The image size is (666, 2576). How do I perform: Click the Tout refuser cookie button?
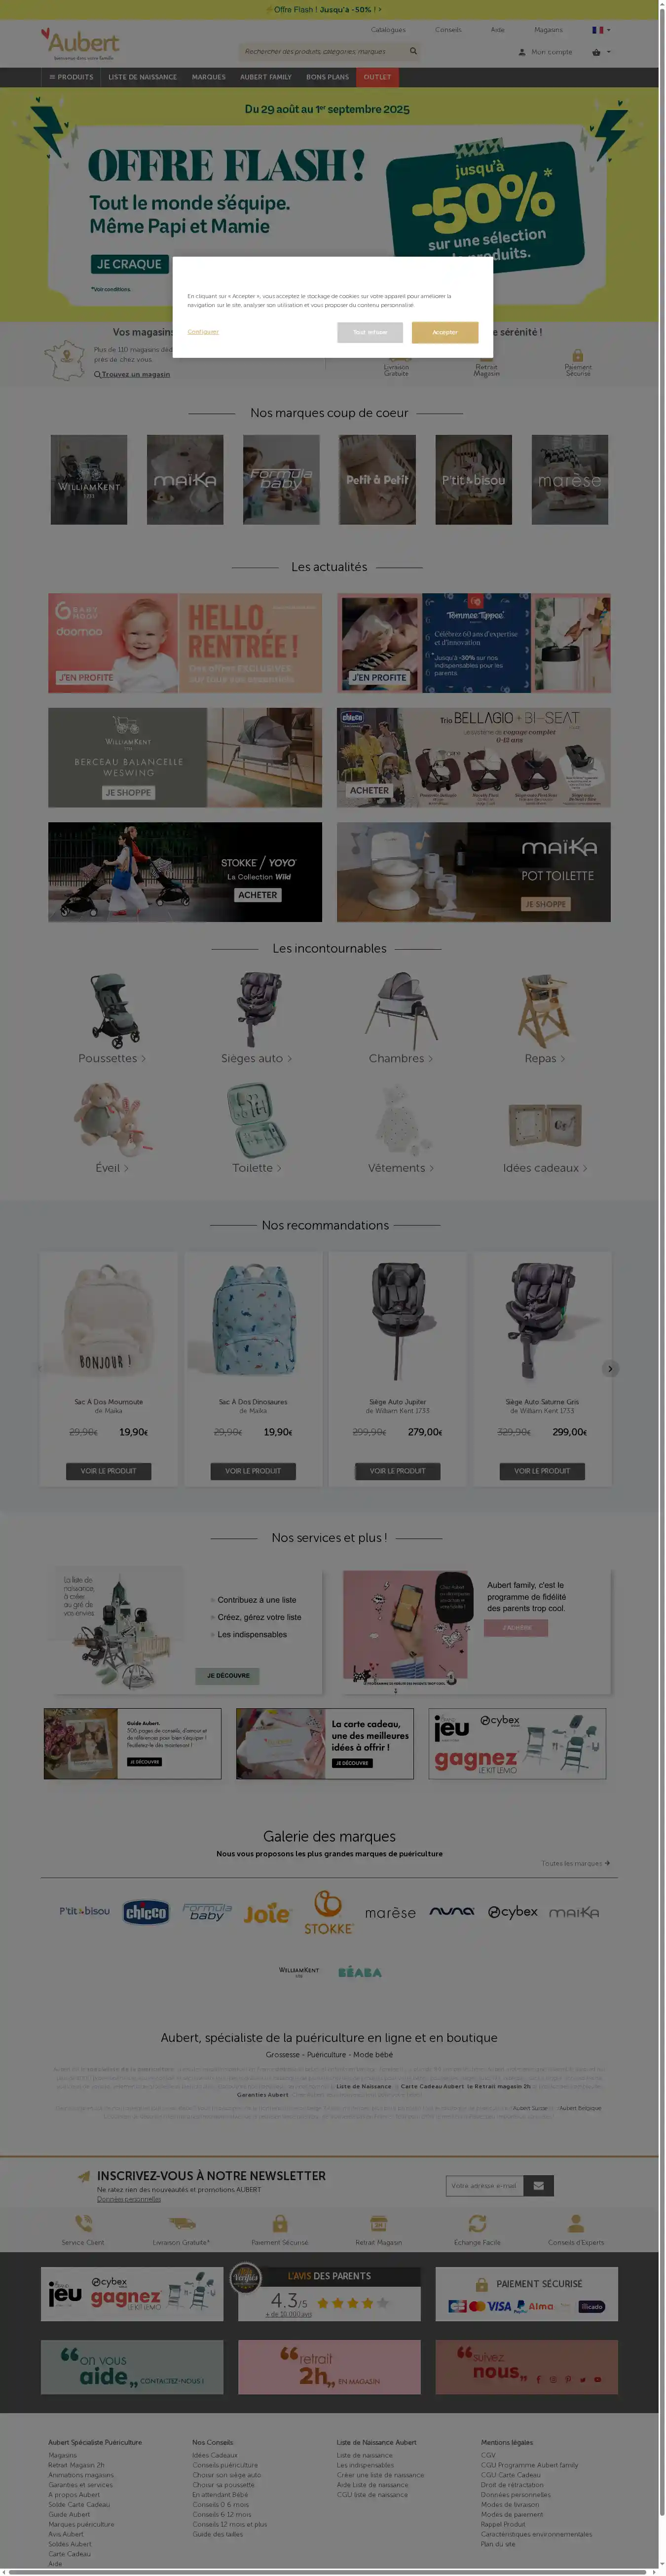pyautogui.click(x=370, y=332)
